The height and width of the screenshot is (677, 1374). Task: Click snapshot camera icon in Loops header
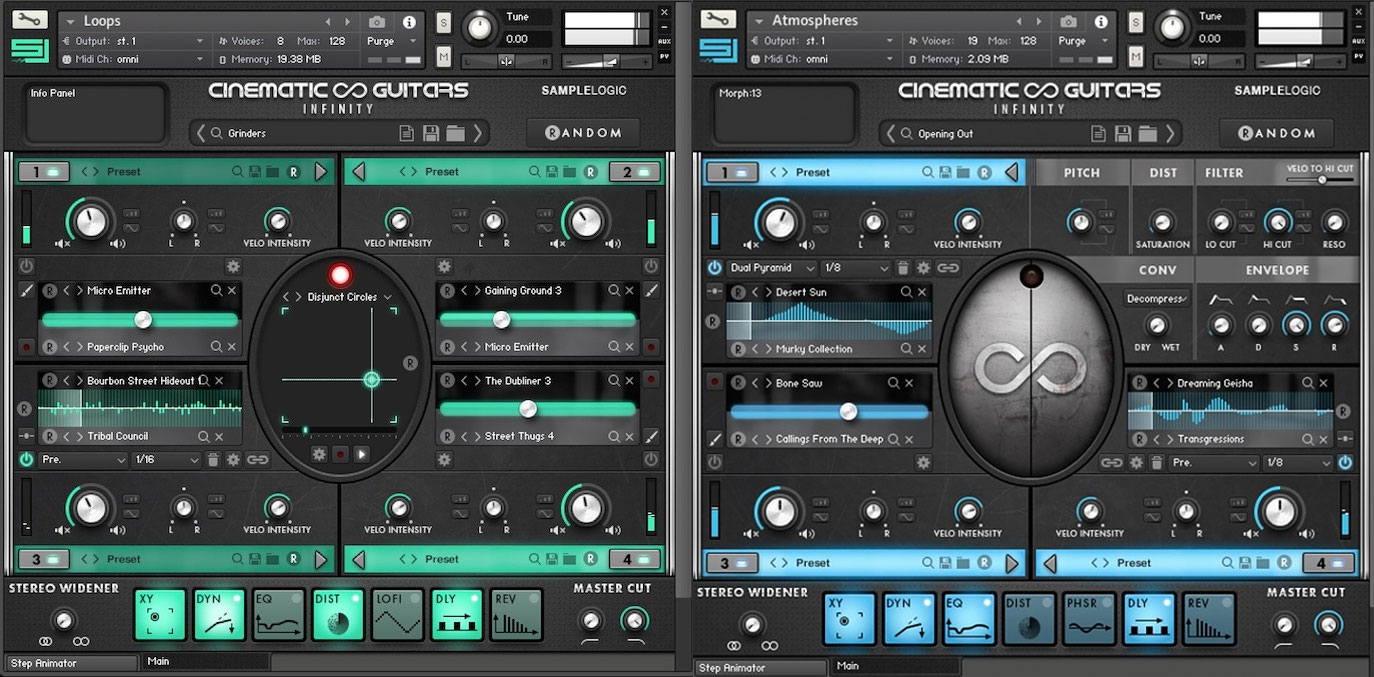(377, 22)
